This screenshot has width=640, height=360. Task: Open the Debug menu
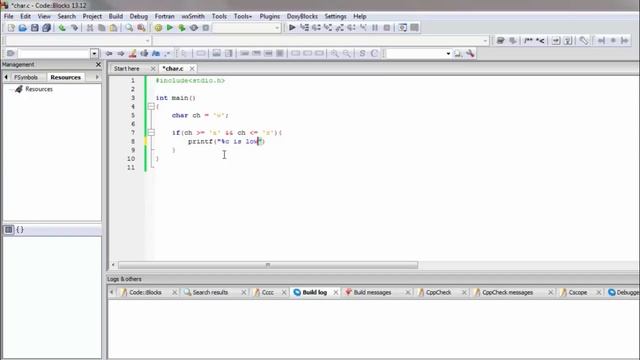[x=139, y=16]
